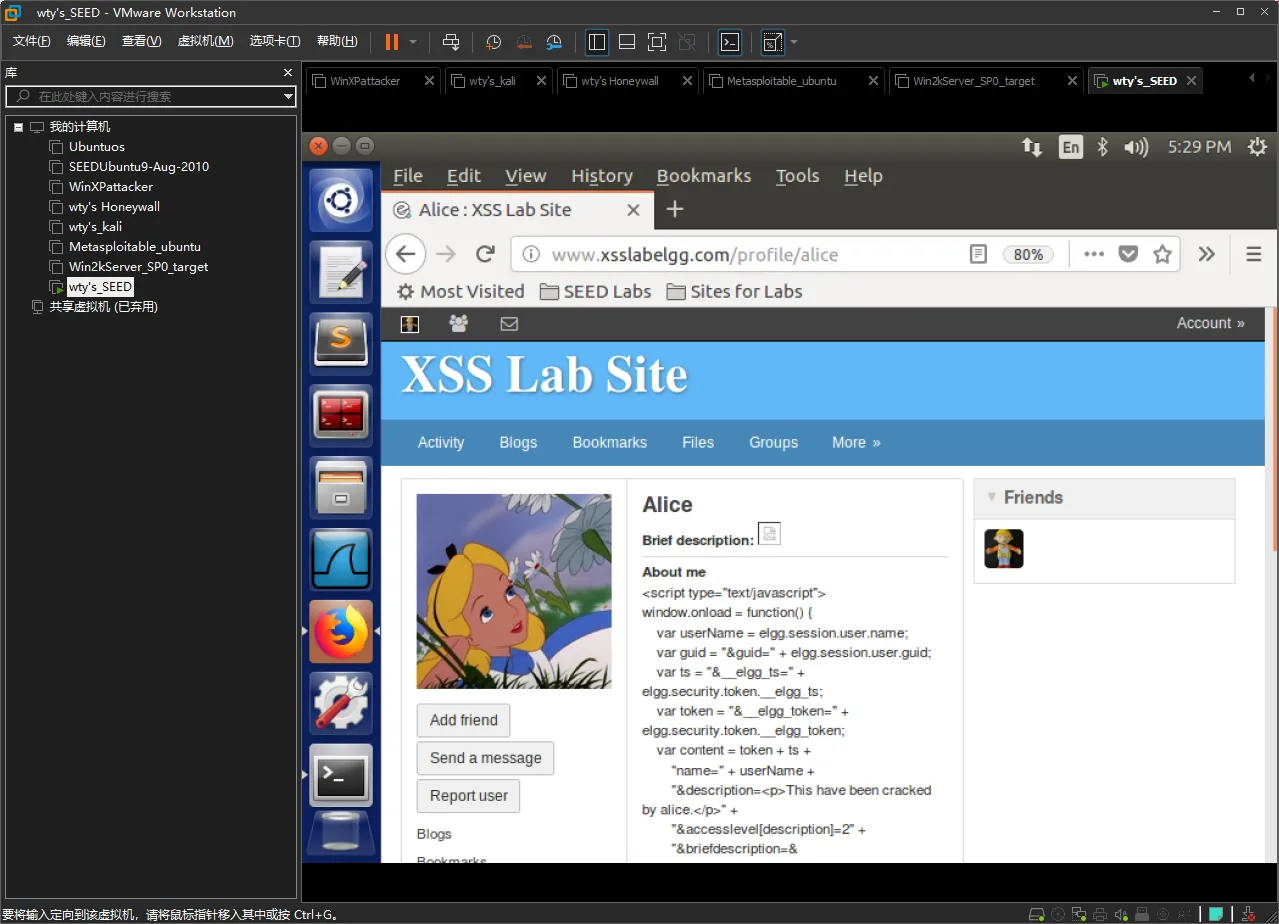The height and width of the screenshot is (924, 1279).
Task: Open the Sites for Labs bookmarks folder
Action: pos(735,292)
